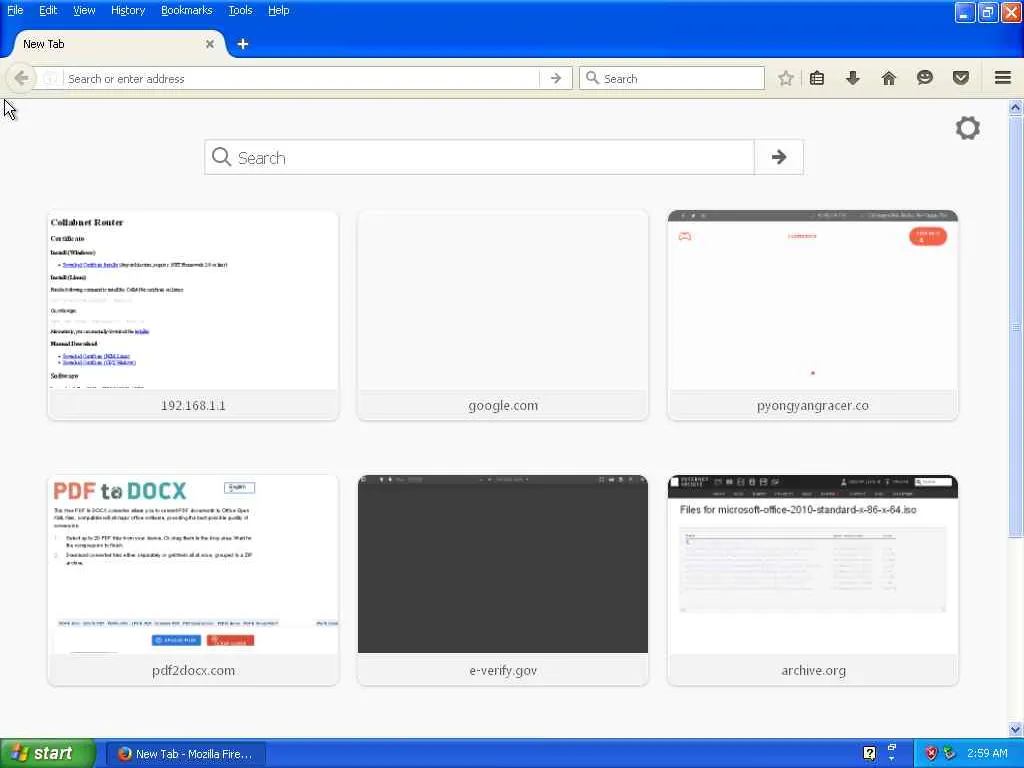Screen dimensions: 1024x768
Task: Click the archive.org tile label
Action: tap(813, 671)
